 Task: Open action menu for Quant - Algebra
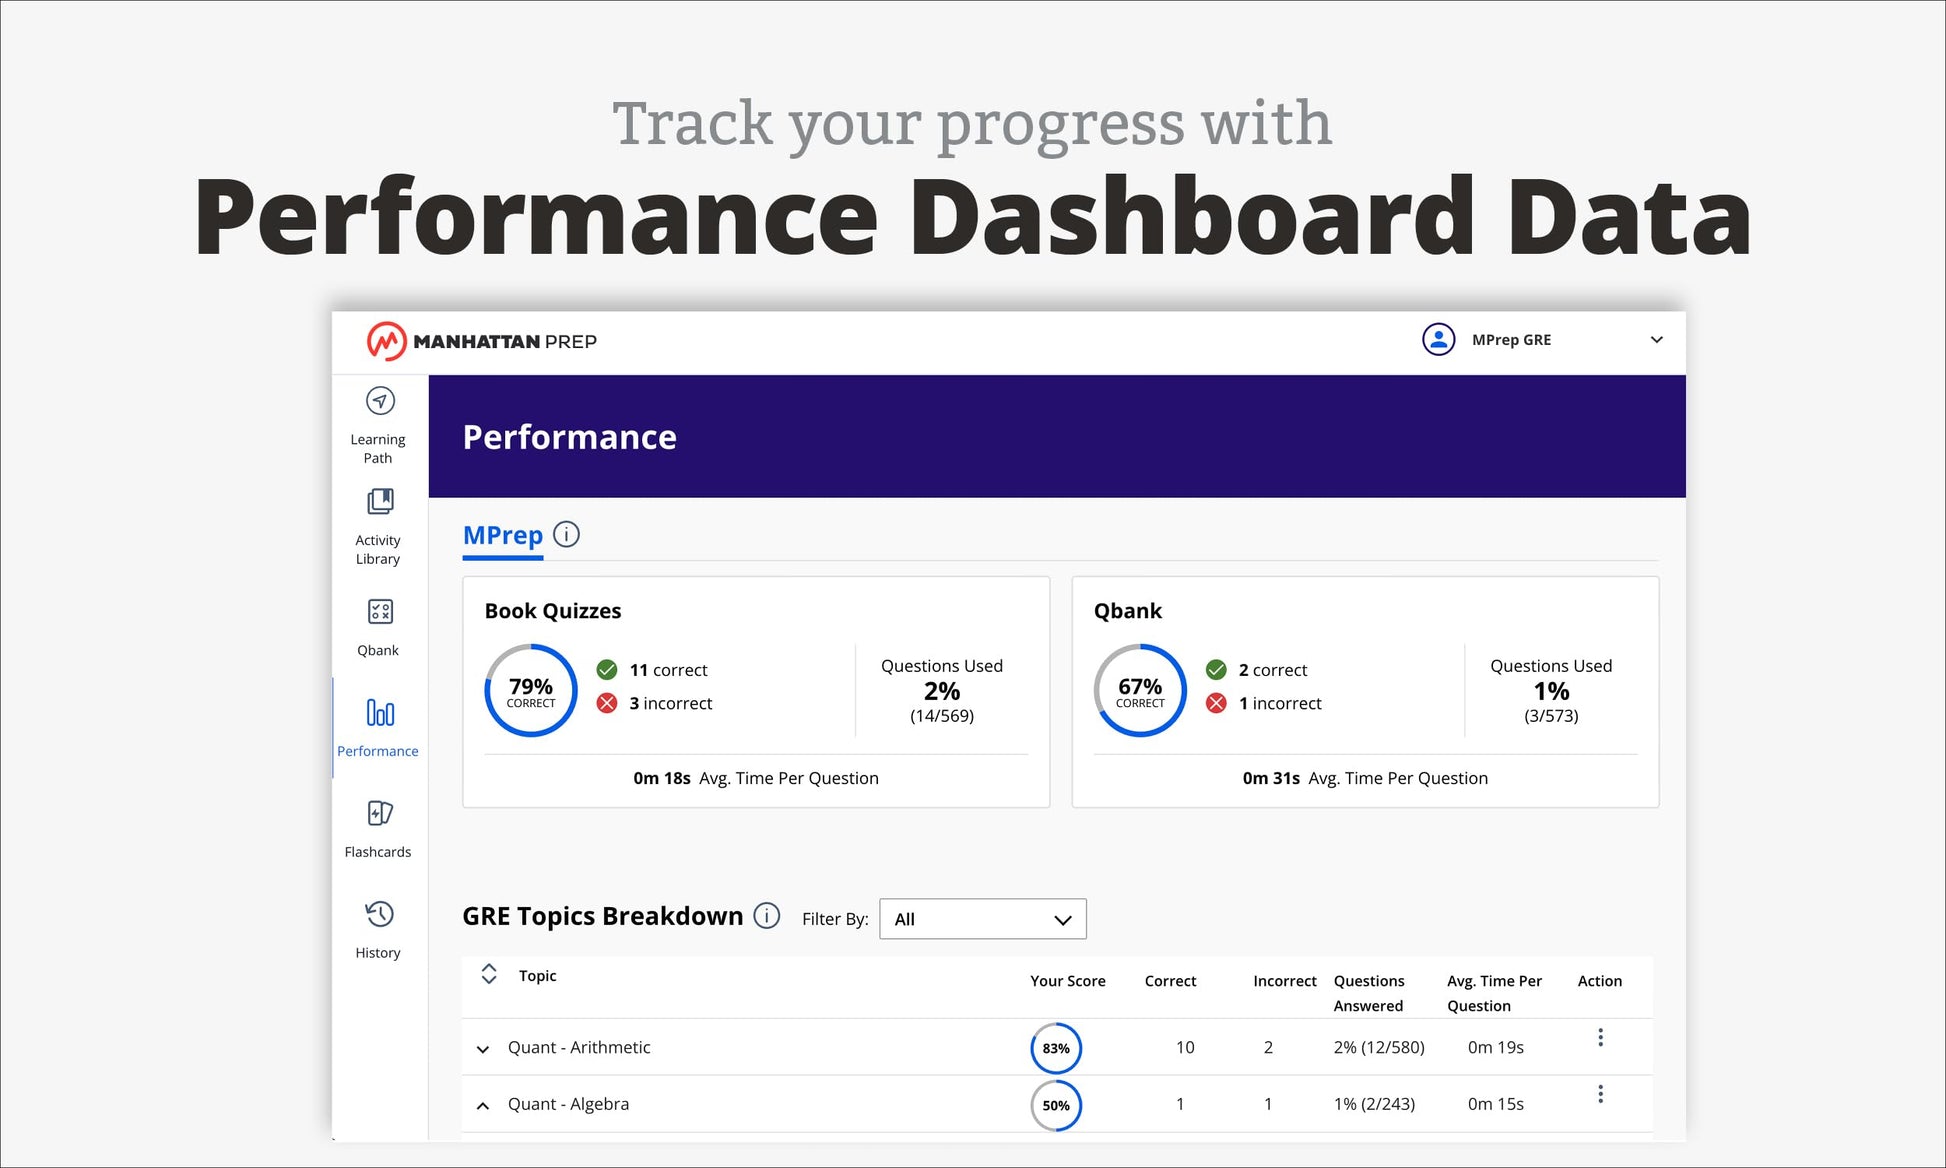pyautogui.click(x=1600, y=1094)
